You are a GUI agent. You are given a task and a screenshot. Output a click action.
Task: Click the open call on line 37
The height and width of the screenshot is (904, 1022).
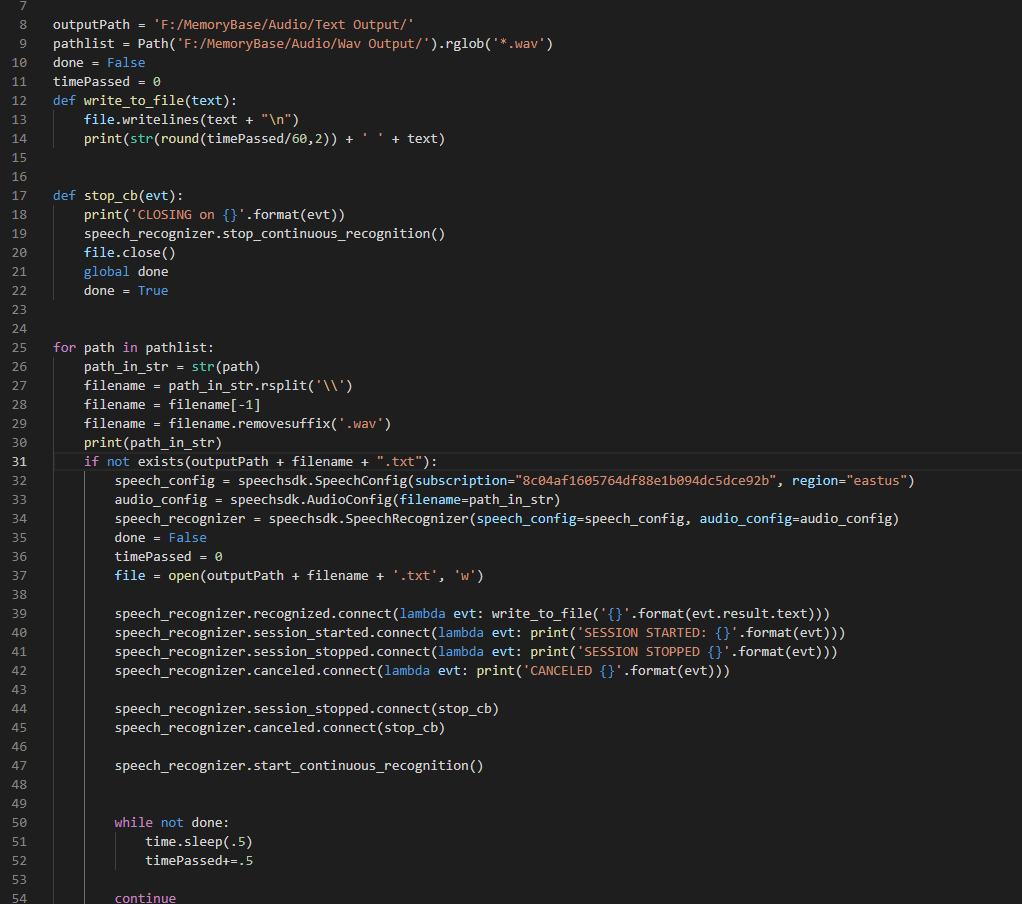click(184, 576)
